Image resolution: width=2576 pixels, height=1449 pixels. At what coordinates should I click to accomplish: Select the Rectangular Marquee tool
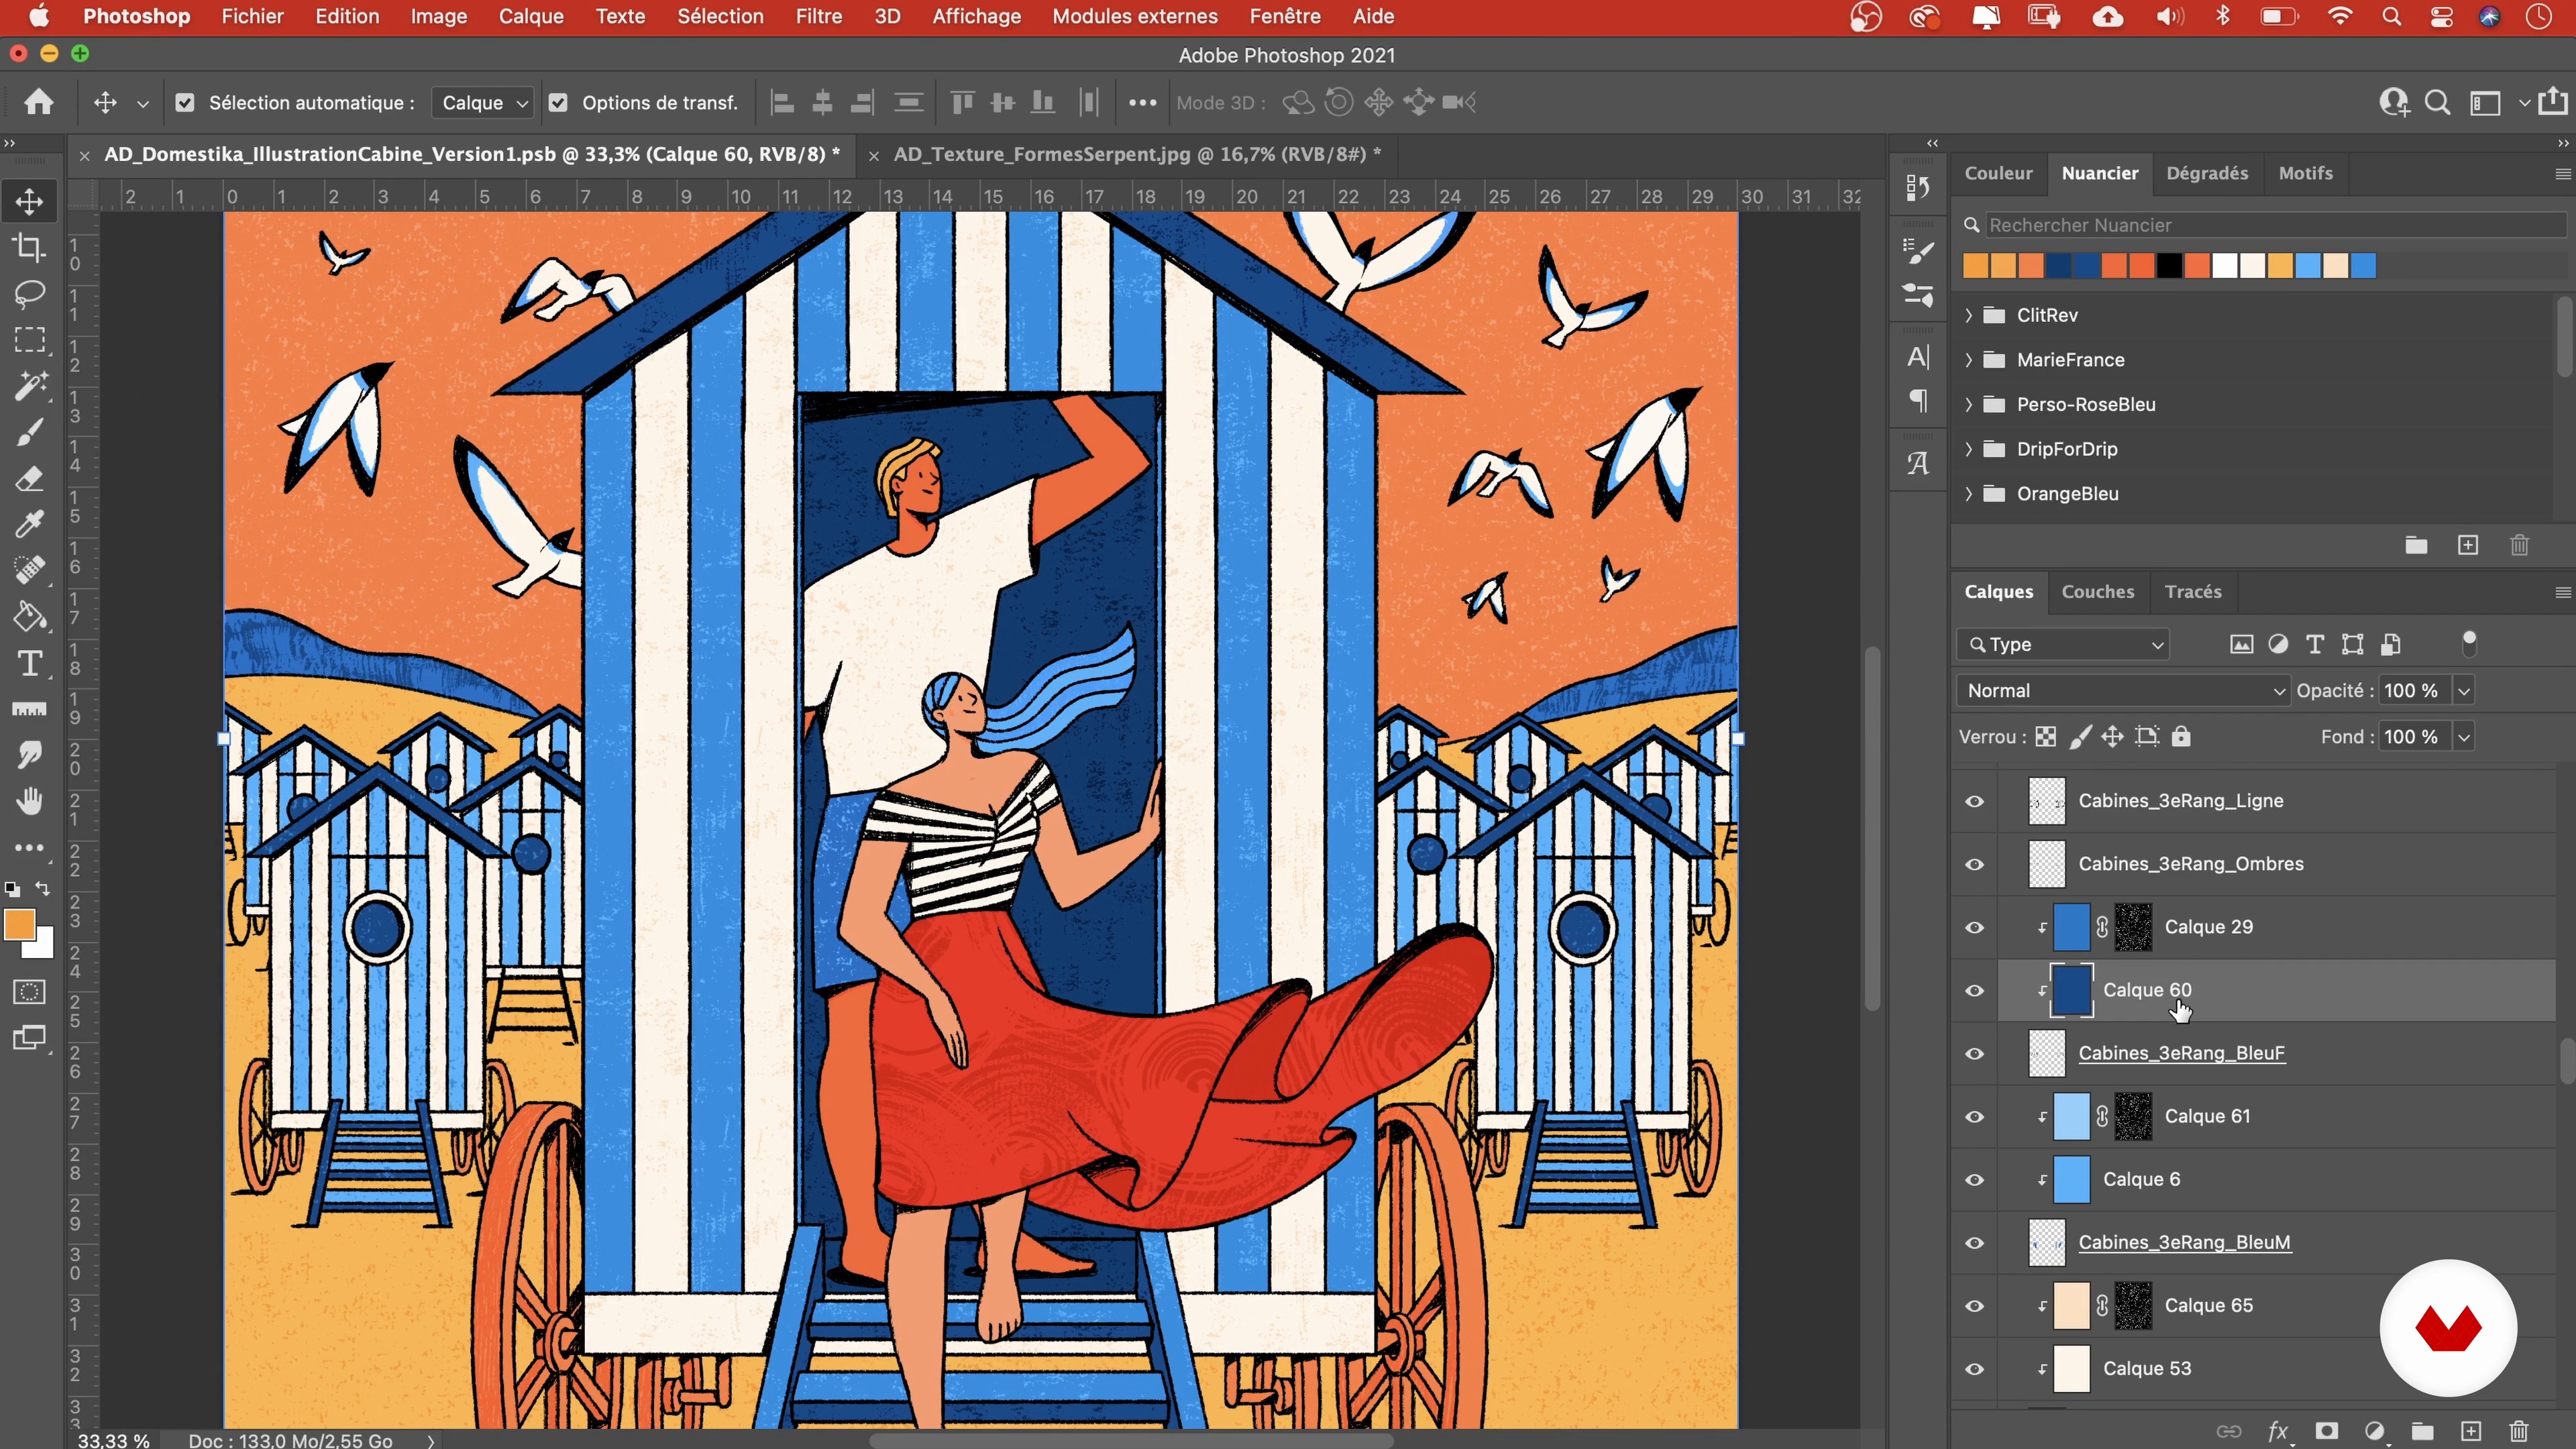[29, 340]
